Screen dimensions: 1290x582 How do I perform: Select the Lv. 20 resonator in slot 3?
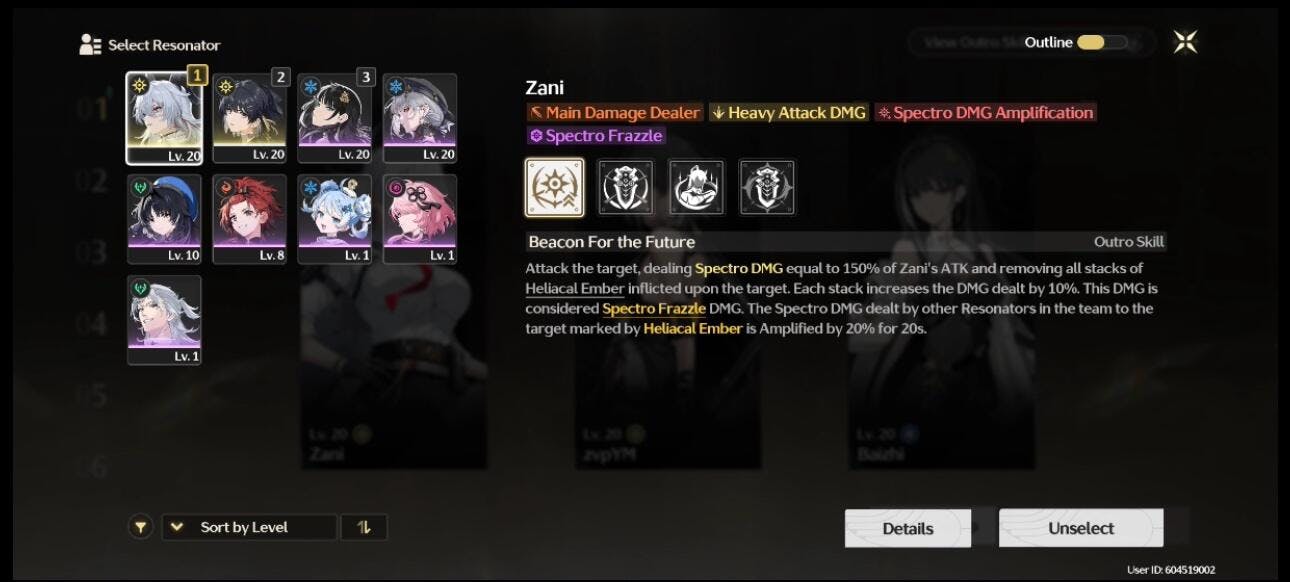click(335, 118)
